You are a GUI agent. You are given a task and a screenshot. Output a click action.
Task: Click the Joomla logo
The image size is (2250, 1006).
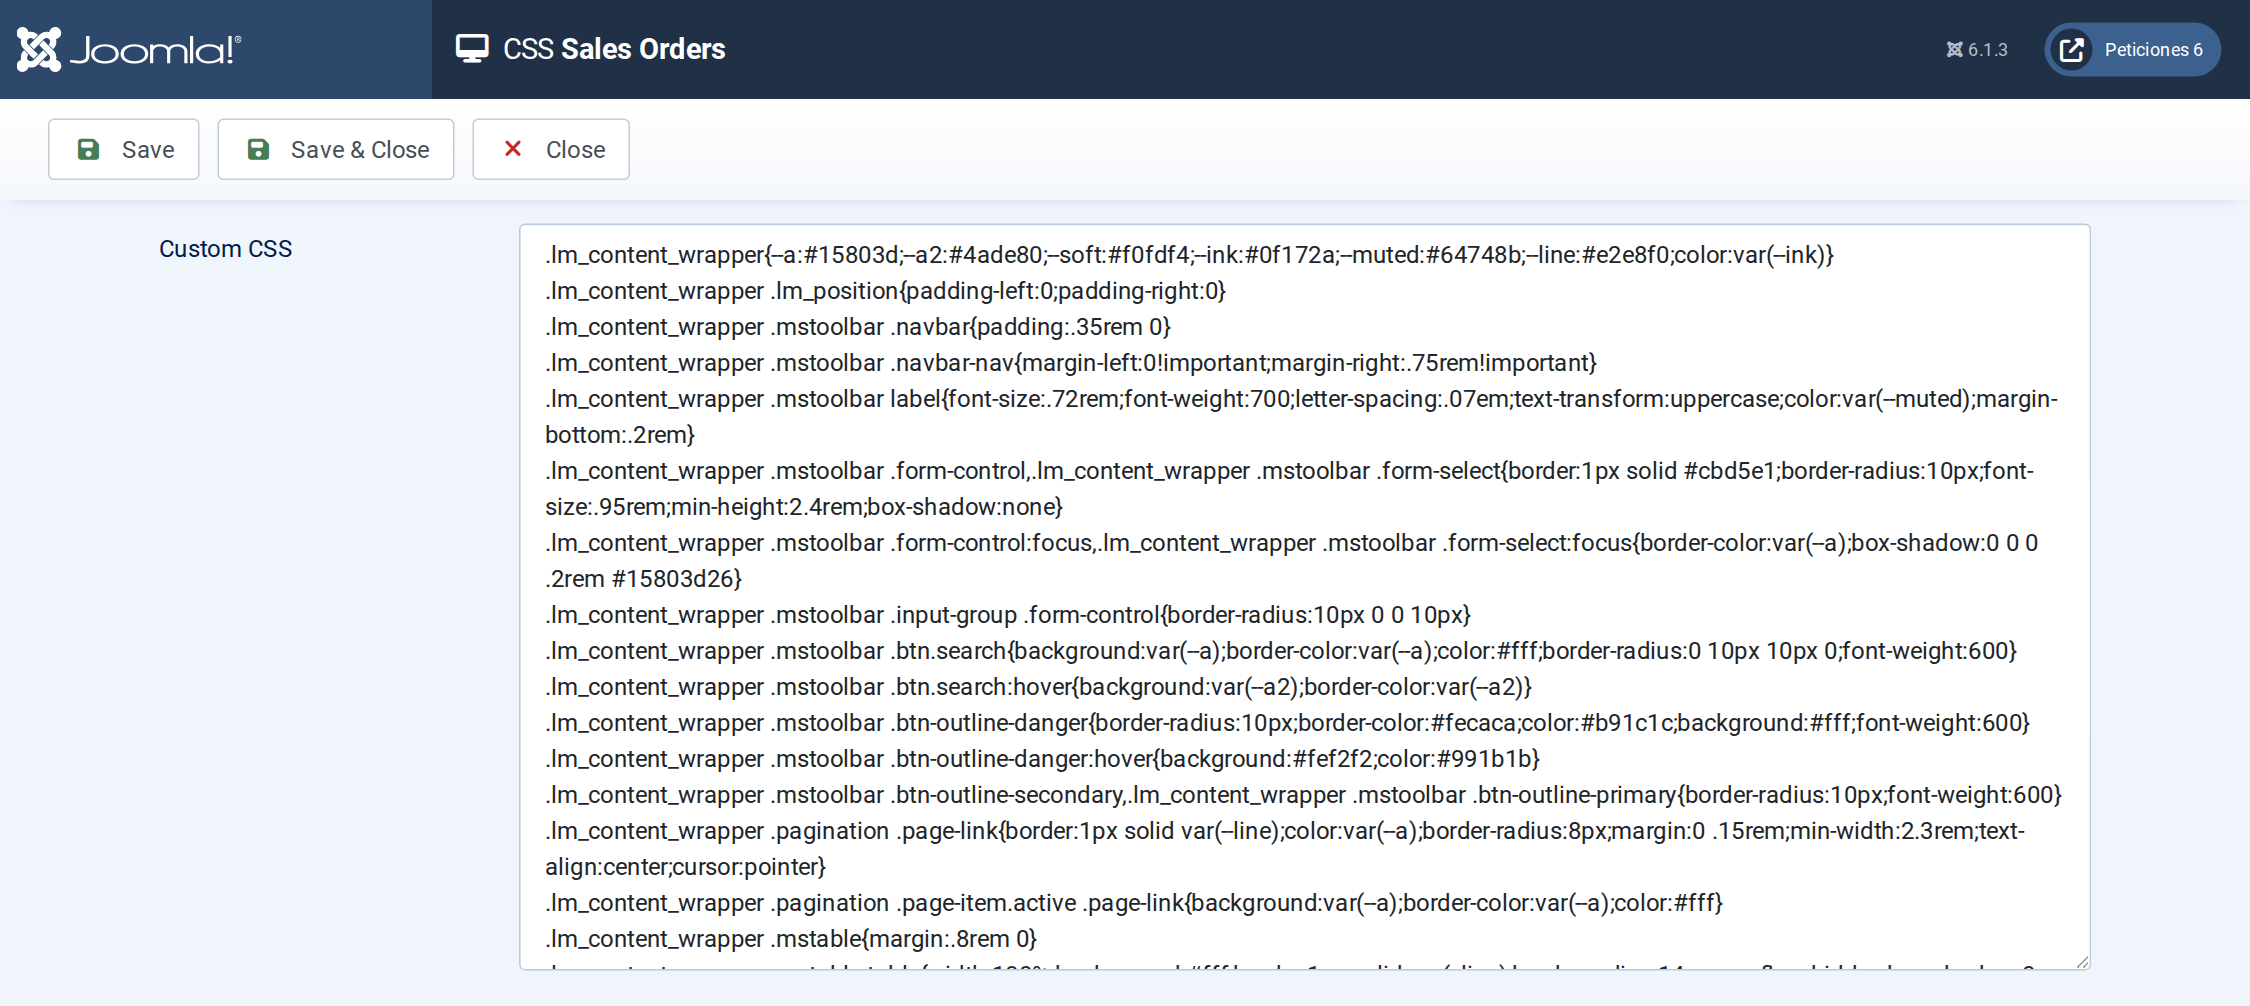[x=129, y=49]
